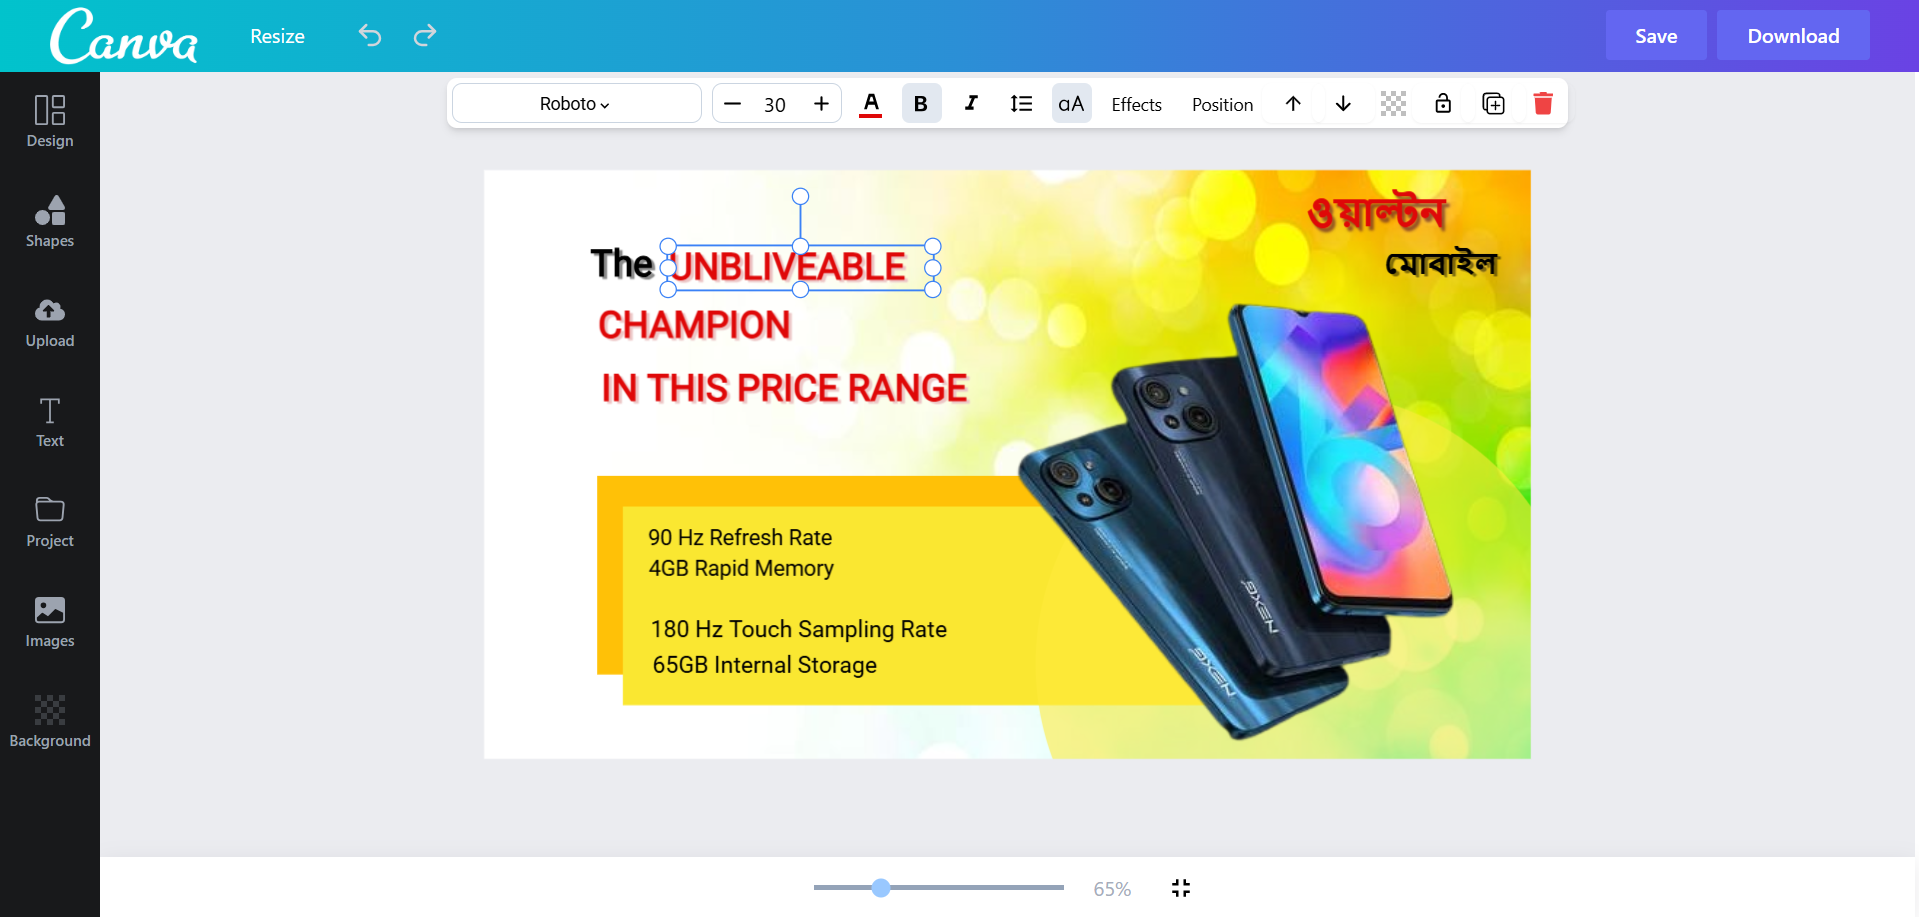
Task: Move element forward with up arrow
Action: pos(1293,104)
